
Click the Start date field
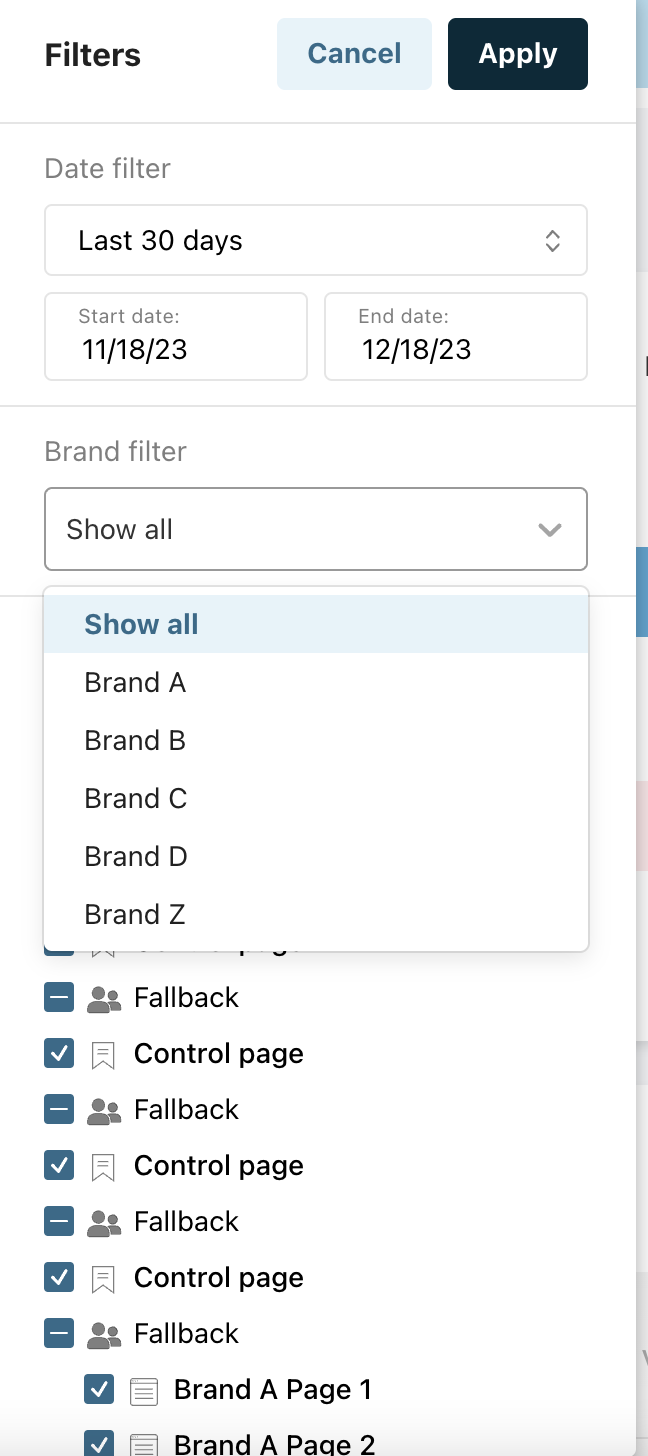pos(176,337)
